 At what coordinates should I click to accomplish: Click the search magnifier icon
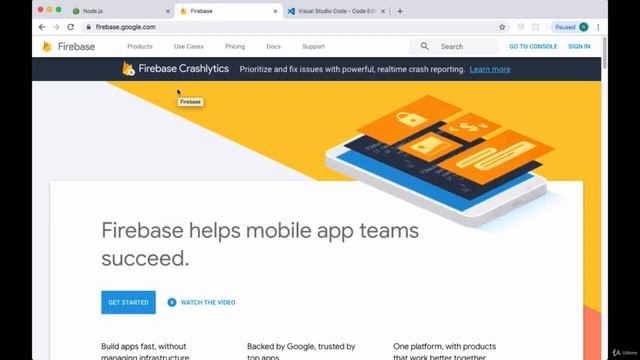(424, 46)
